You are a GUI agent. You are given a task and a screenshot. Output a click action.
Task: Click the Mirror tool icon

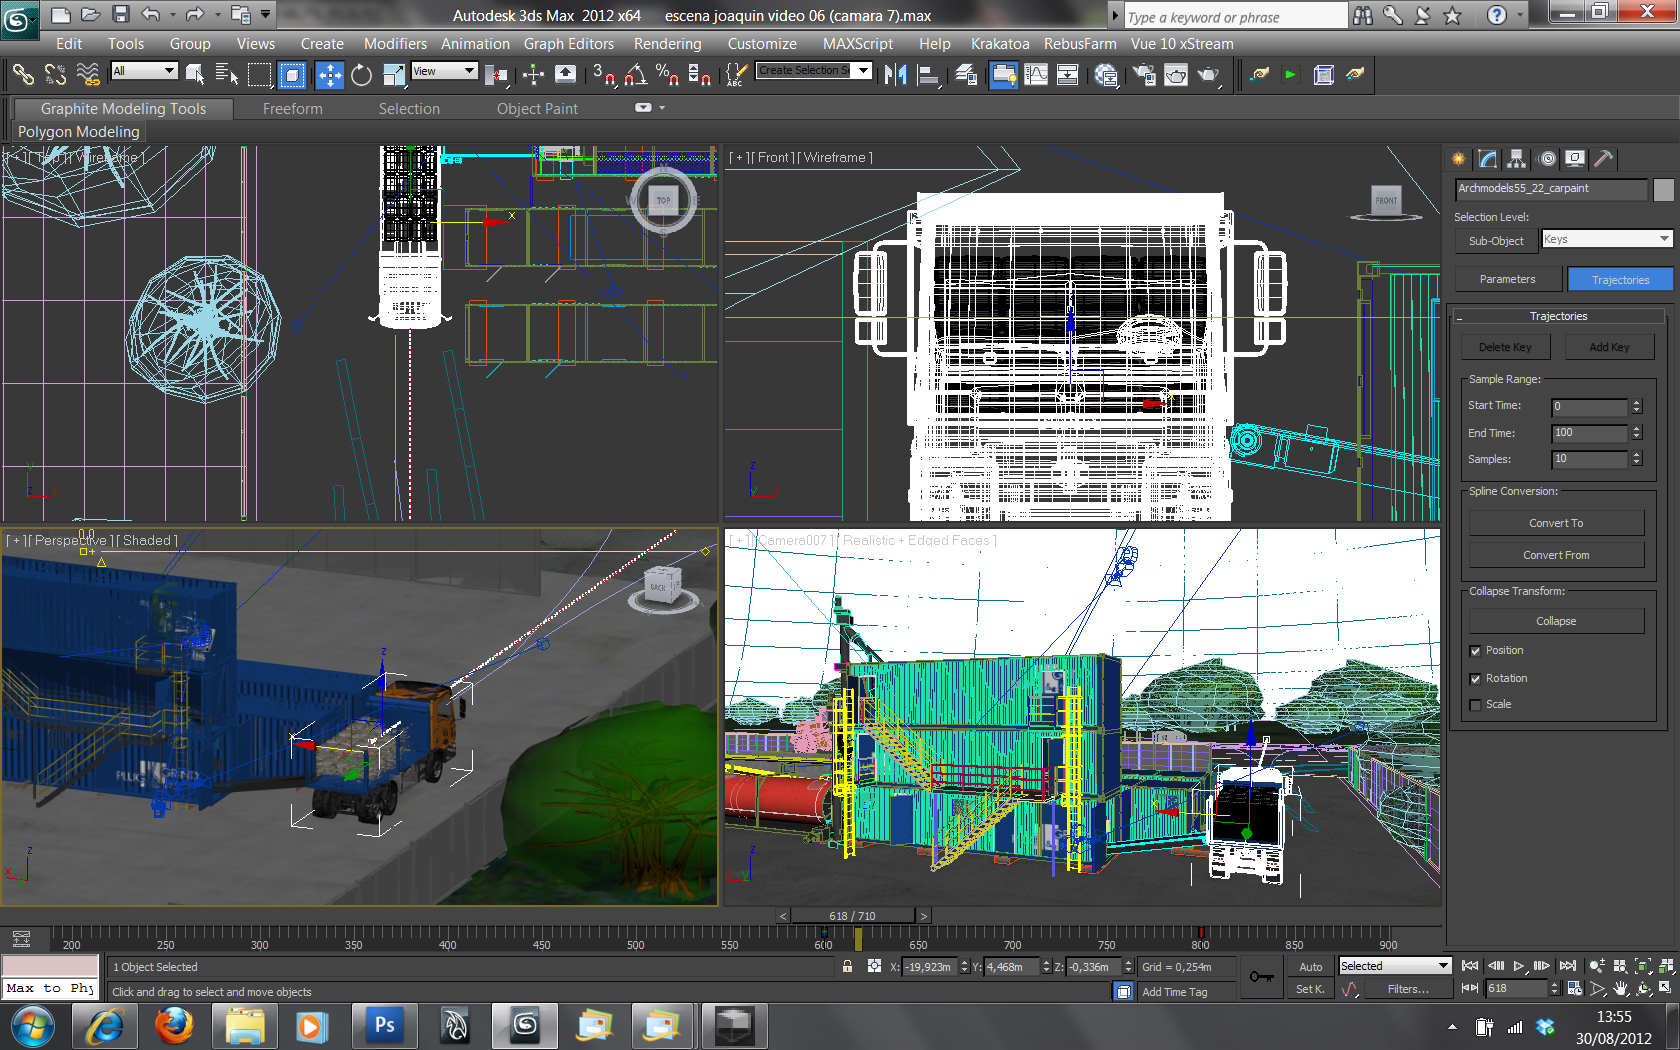pos(895,75)
